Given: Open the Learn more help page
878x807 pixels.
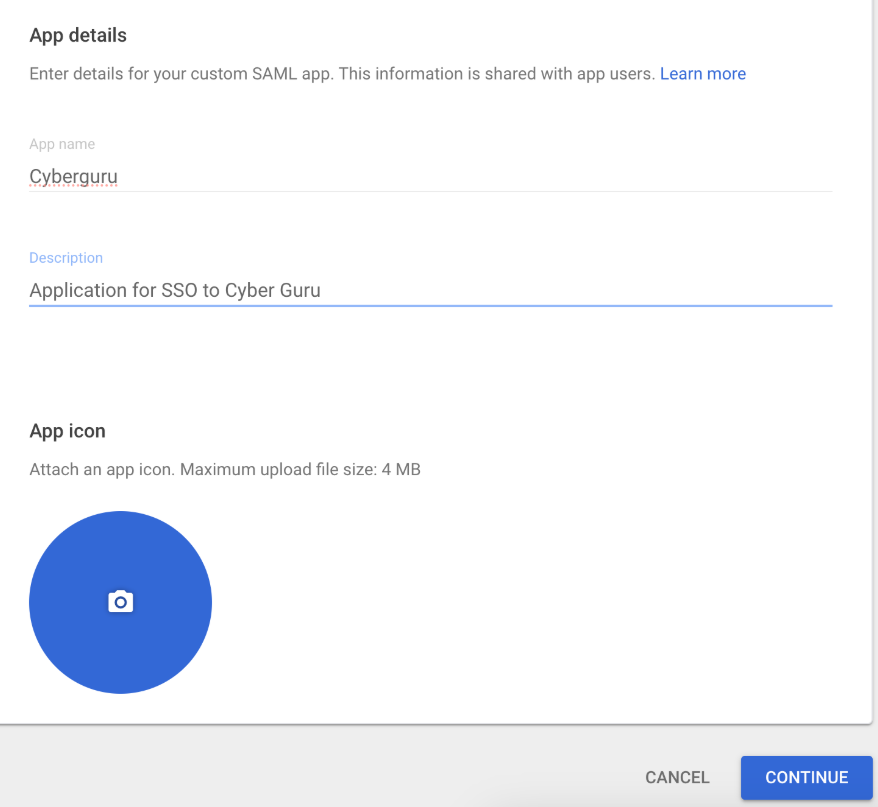Looking at the screenshot, I should coord(703,73).
